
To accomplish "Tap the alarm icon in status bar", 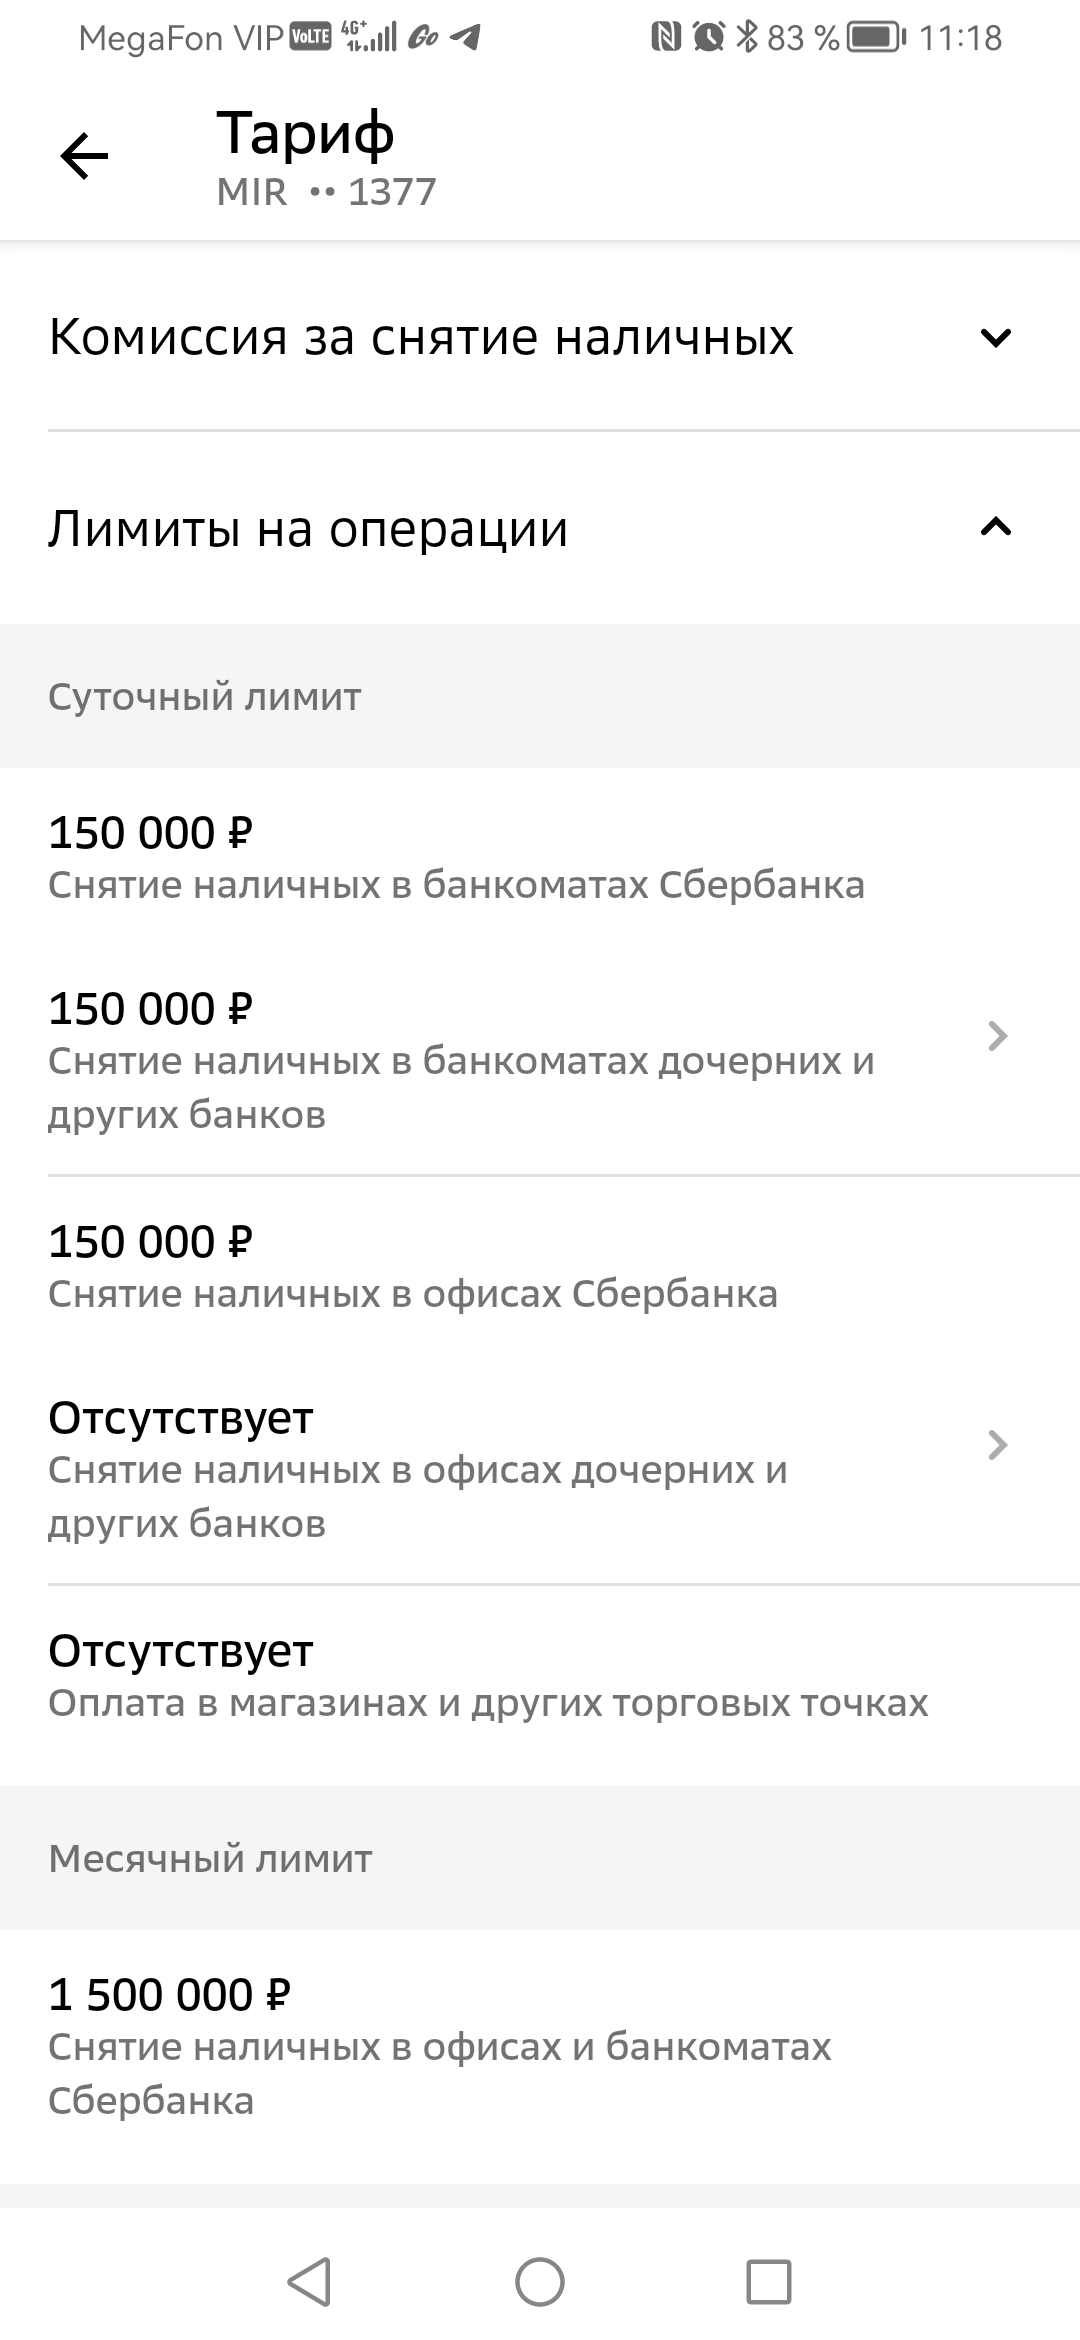I will [x=708, y=38].
